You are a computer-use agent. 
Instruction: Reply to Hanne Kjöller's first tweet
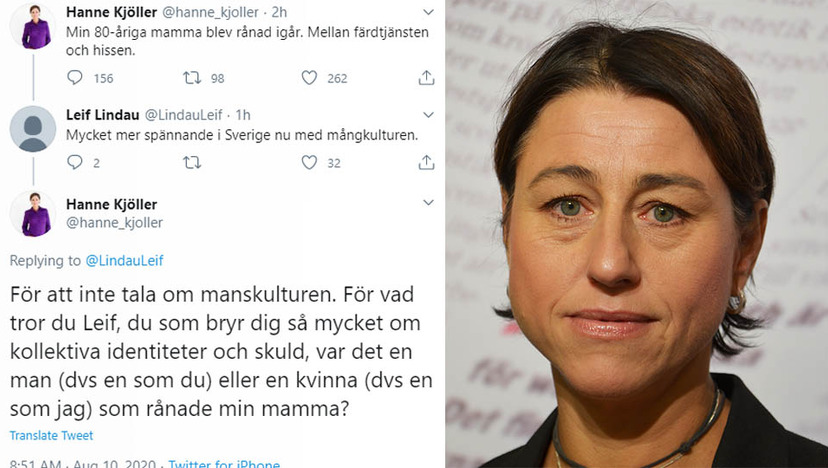coord(75,78)
